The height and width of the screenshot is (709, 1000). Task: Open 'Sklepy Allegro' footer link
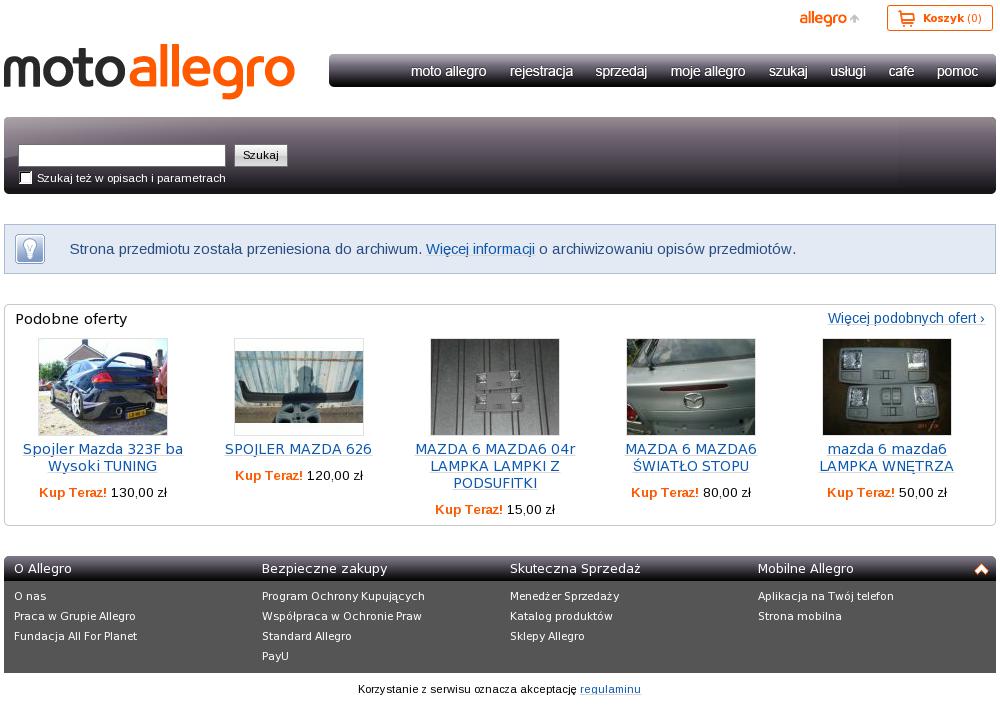[x=547, y=636]
